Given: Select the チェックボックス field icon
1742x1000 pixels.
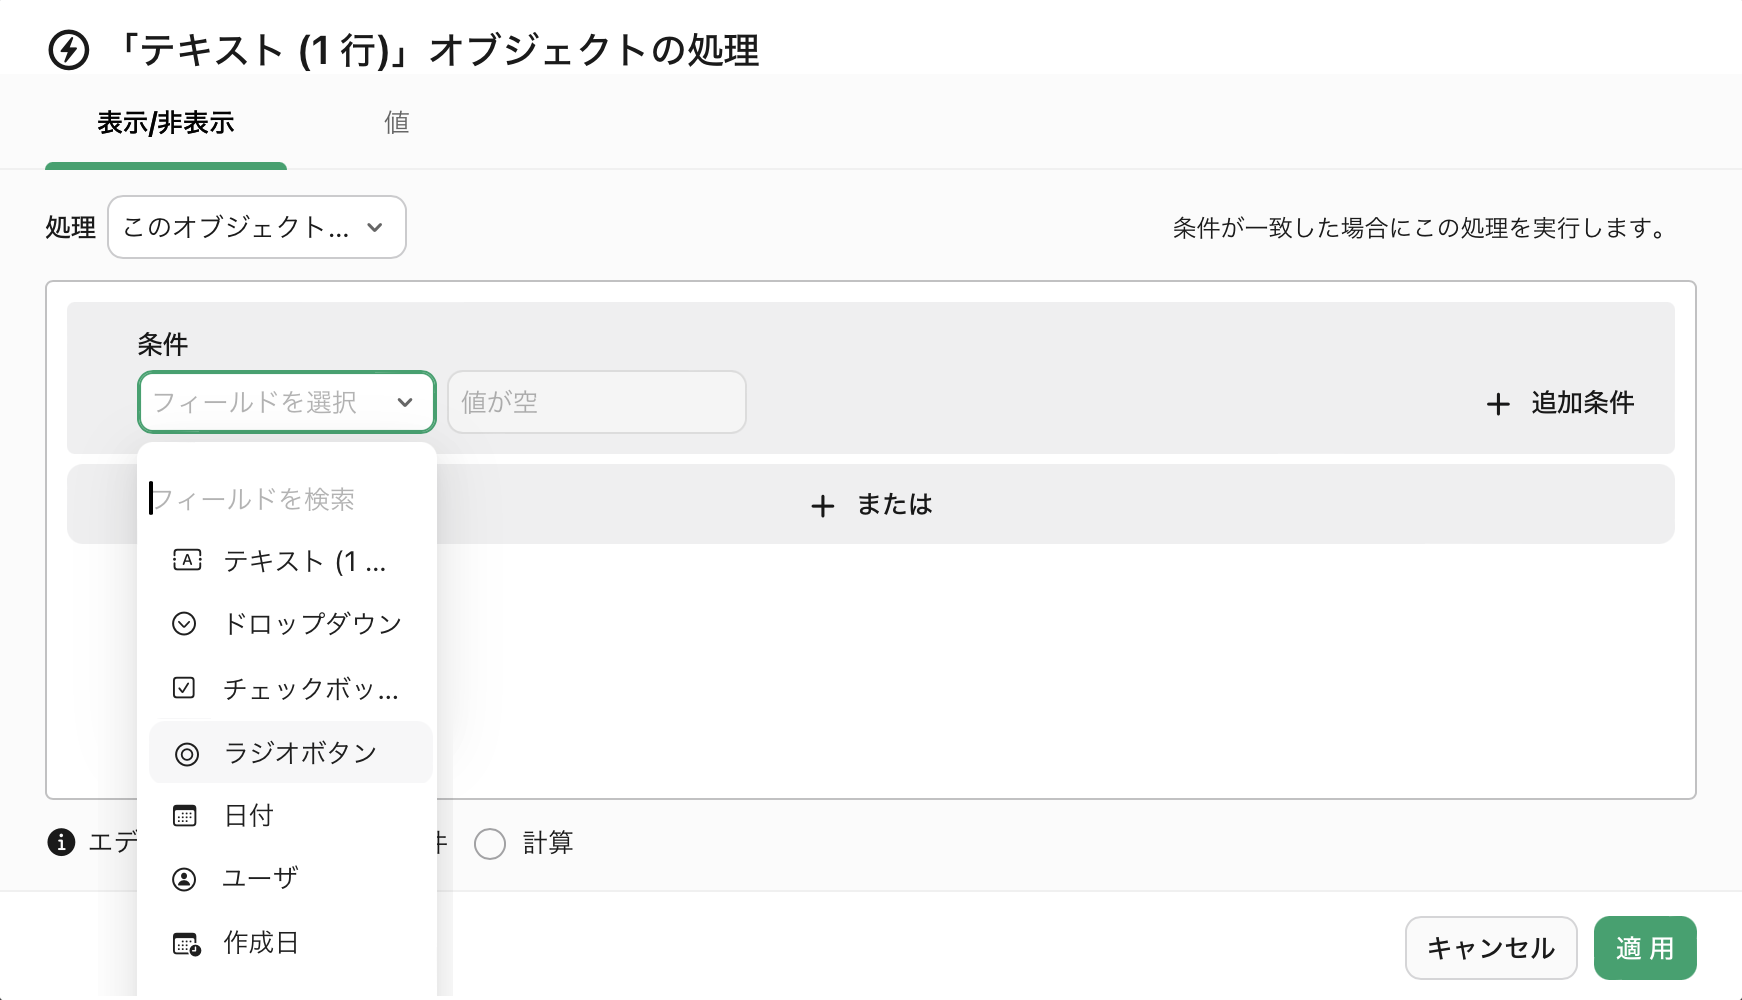Looking at the screenshot, I should (184, 687).
